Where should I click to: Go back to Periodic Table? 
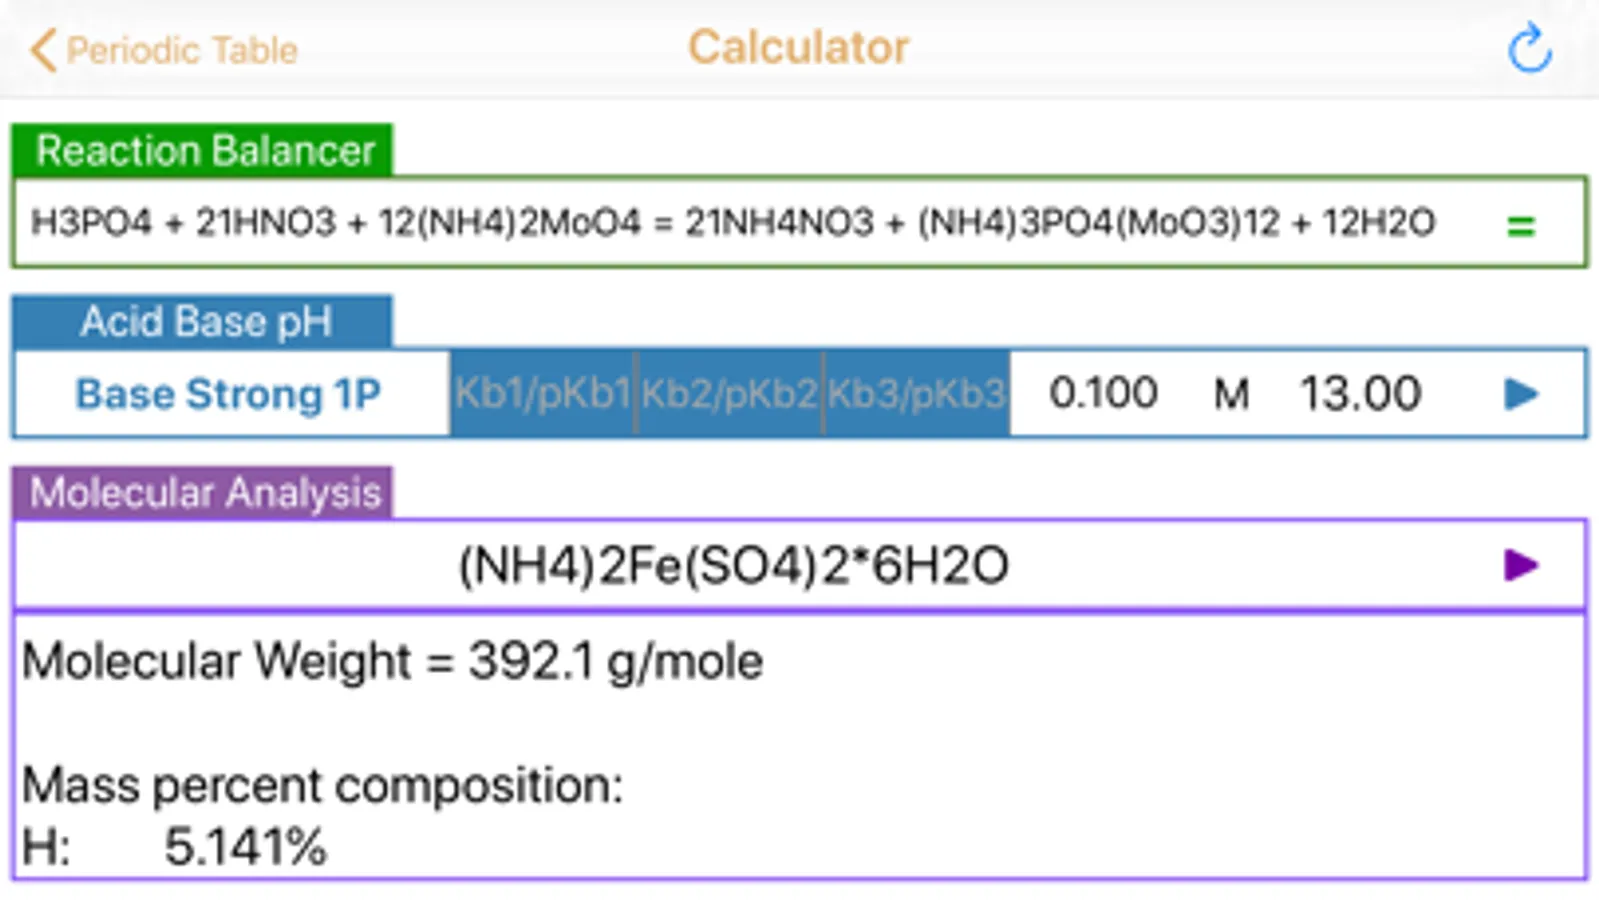point(43,50)
